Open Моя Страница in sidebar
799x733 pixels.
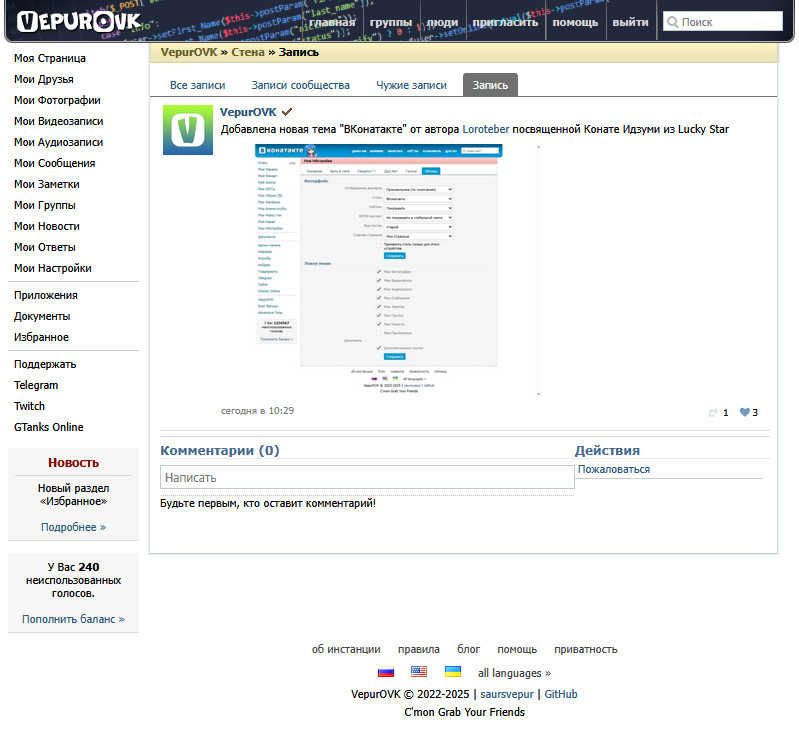pyautogui.click(x=50, y=58)
